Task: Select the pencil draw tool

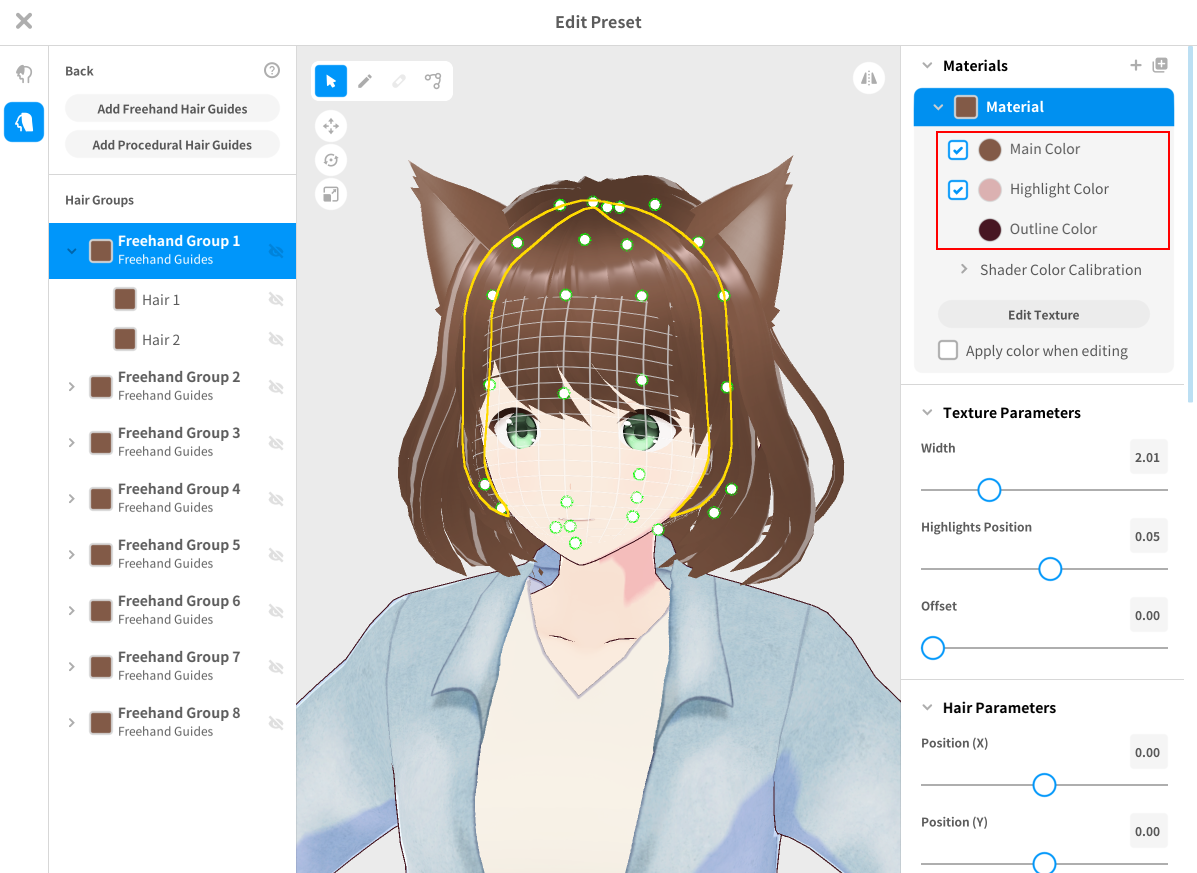Action: click(365, 81)
